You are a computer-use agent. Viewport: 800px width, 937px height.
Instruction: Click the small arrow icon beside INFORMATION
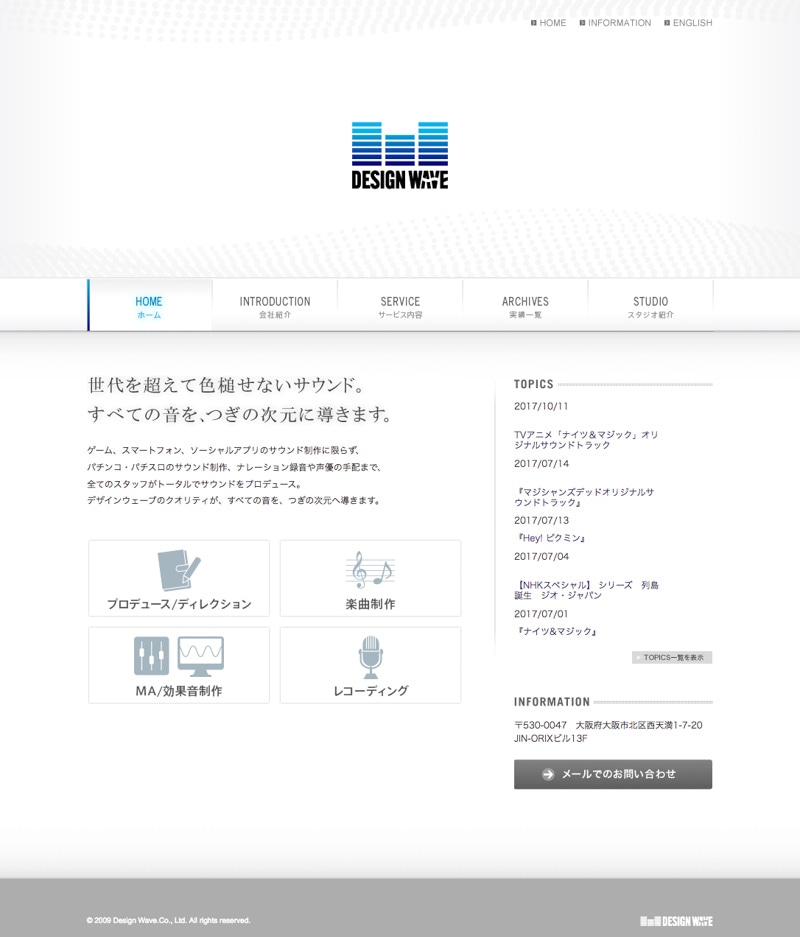(582, 23)
